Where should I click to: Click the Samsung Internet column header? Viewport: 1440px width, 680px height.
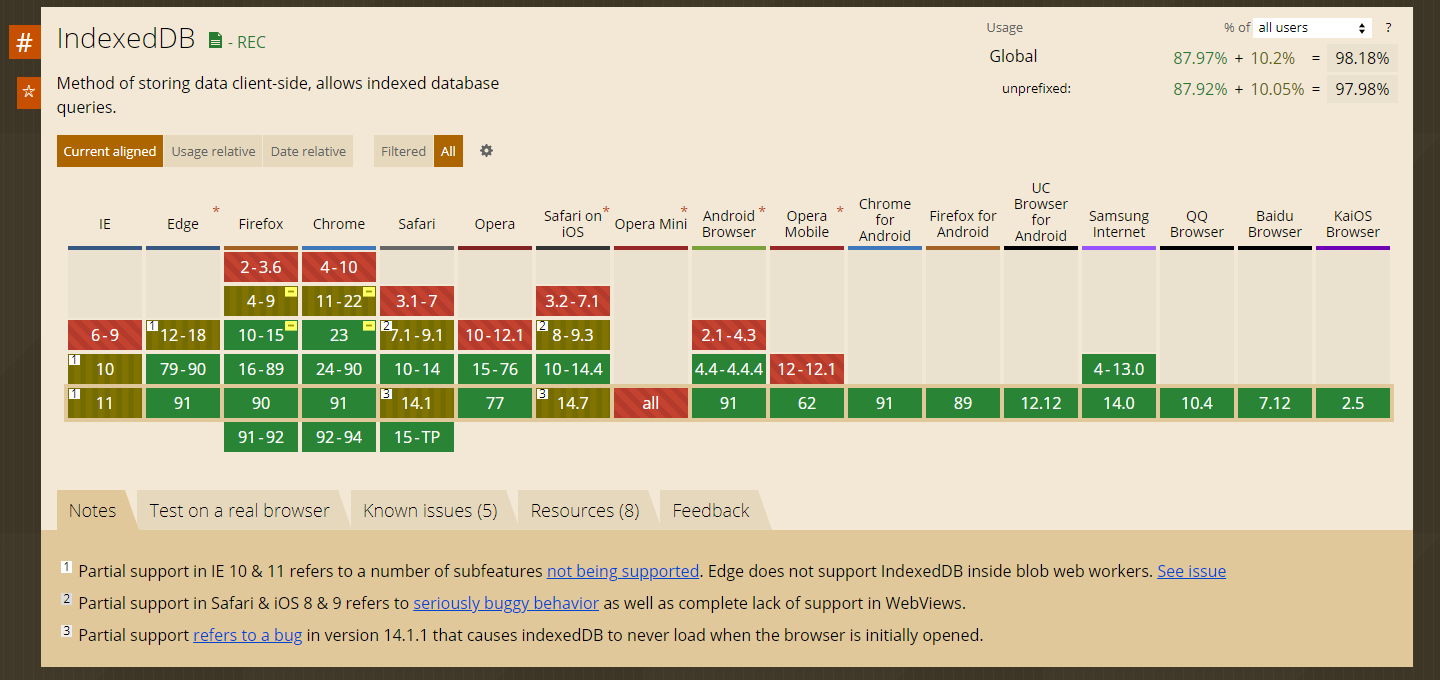coord(1119,224)
